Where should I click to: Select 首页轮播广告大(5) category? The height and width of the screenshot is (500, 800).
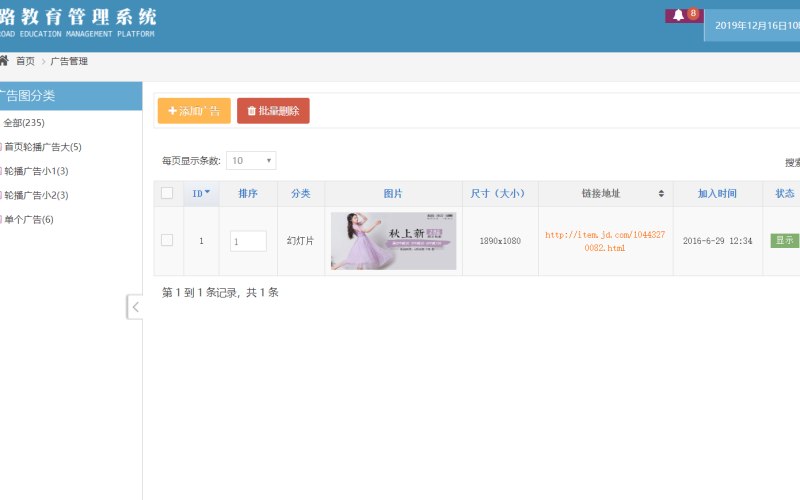click(43, 147)
